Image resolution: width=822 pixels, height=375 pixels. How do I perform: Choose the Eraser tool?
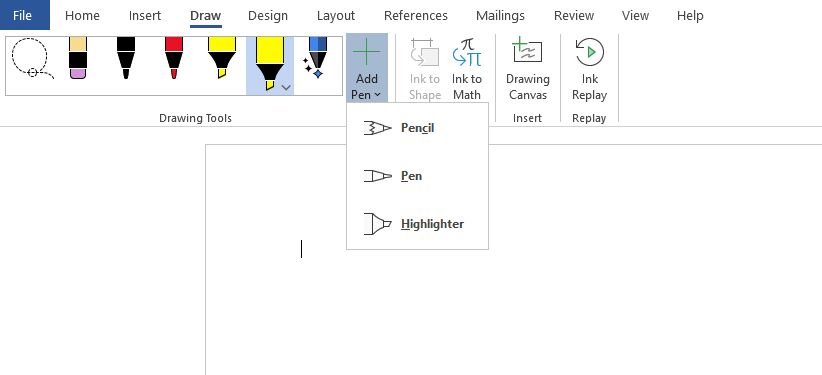click(x=78, y=58)
